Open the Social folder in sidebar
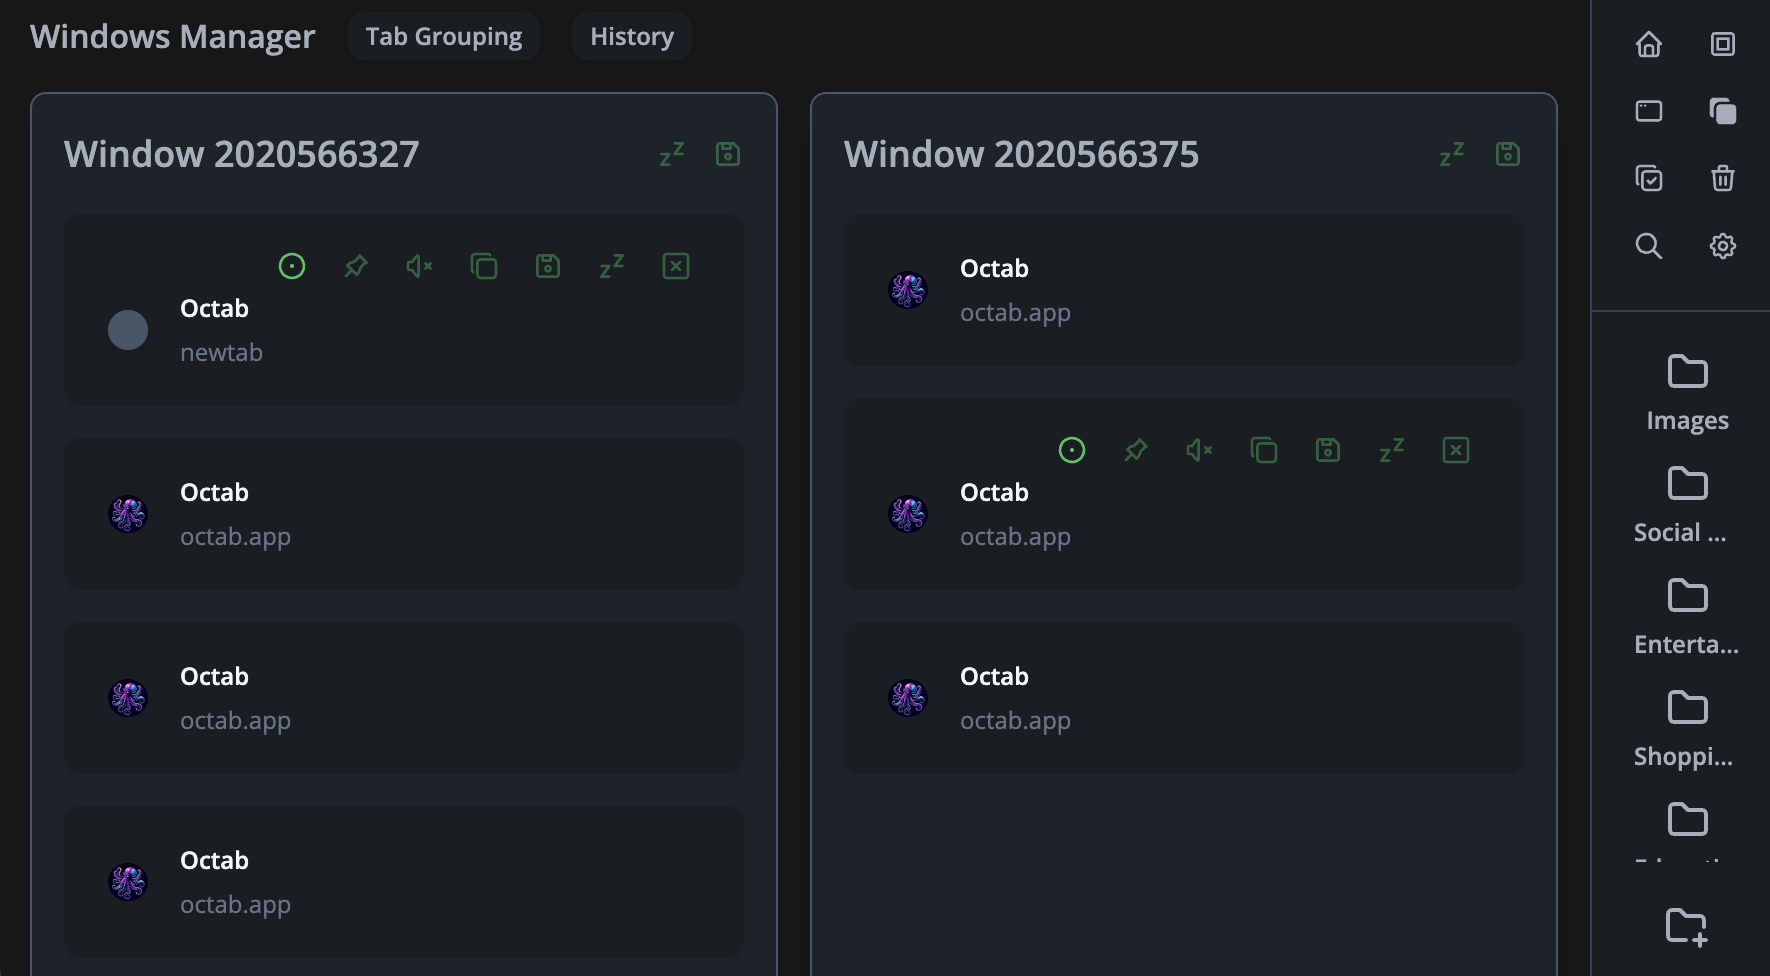The width and height of the screenshot is (1770, 976). click(x=1687, y=504)
